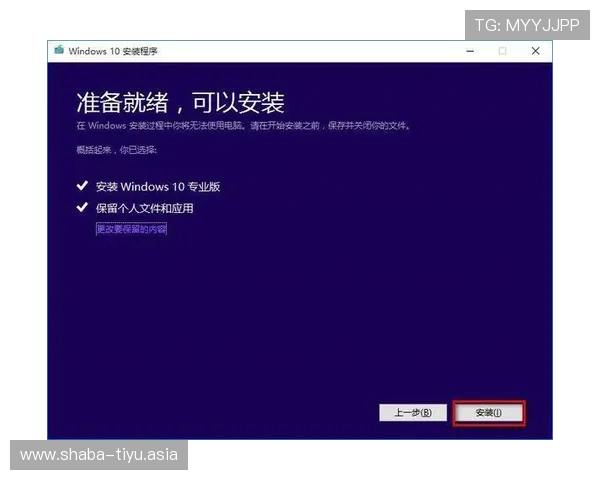The image size is (600, 480).
Task: Click the Windows 10 安装程序 window title
Action: (113, 51)
